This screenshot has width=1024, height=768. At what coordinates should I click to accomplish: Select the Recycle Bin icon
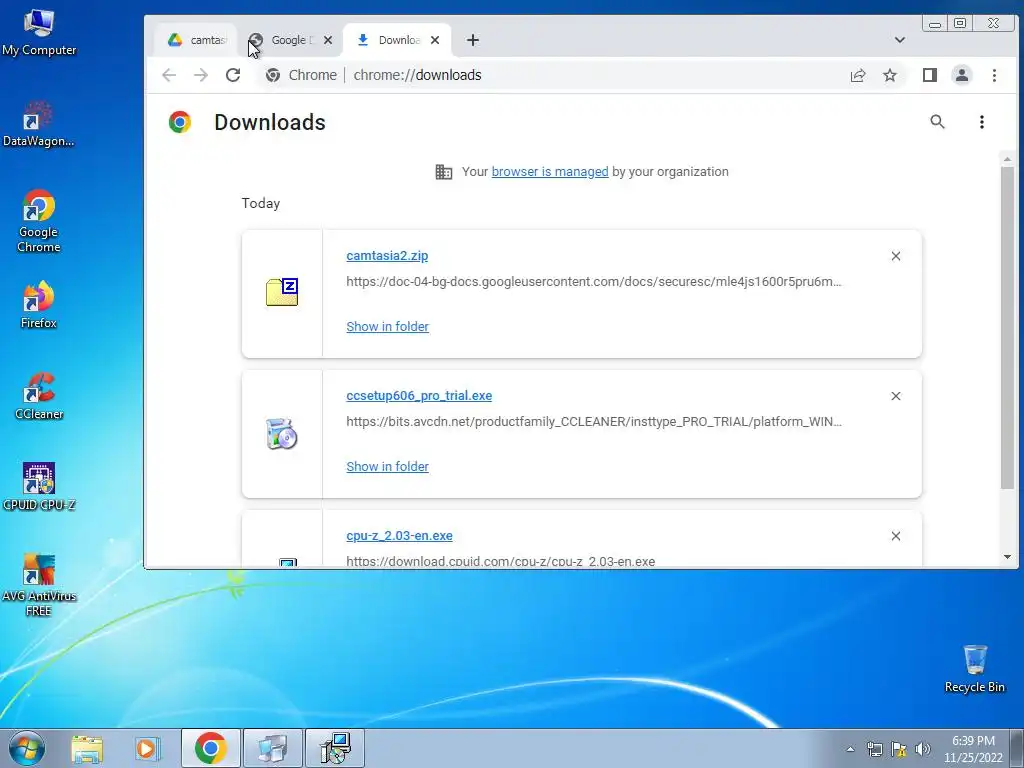[974, 669]
